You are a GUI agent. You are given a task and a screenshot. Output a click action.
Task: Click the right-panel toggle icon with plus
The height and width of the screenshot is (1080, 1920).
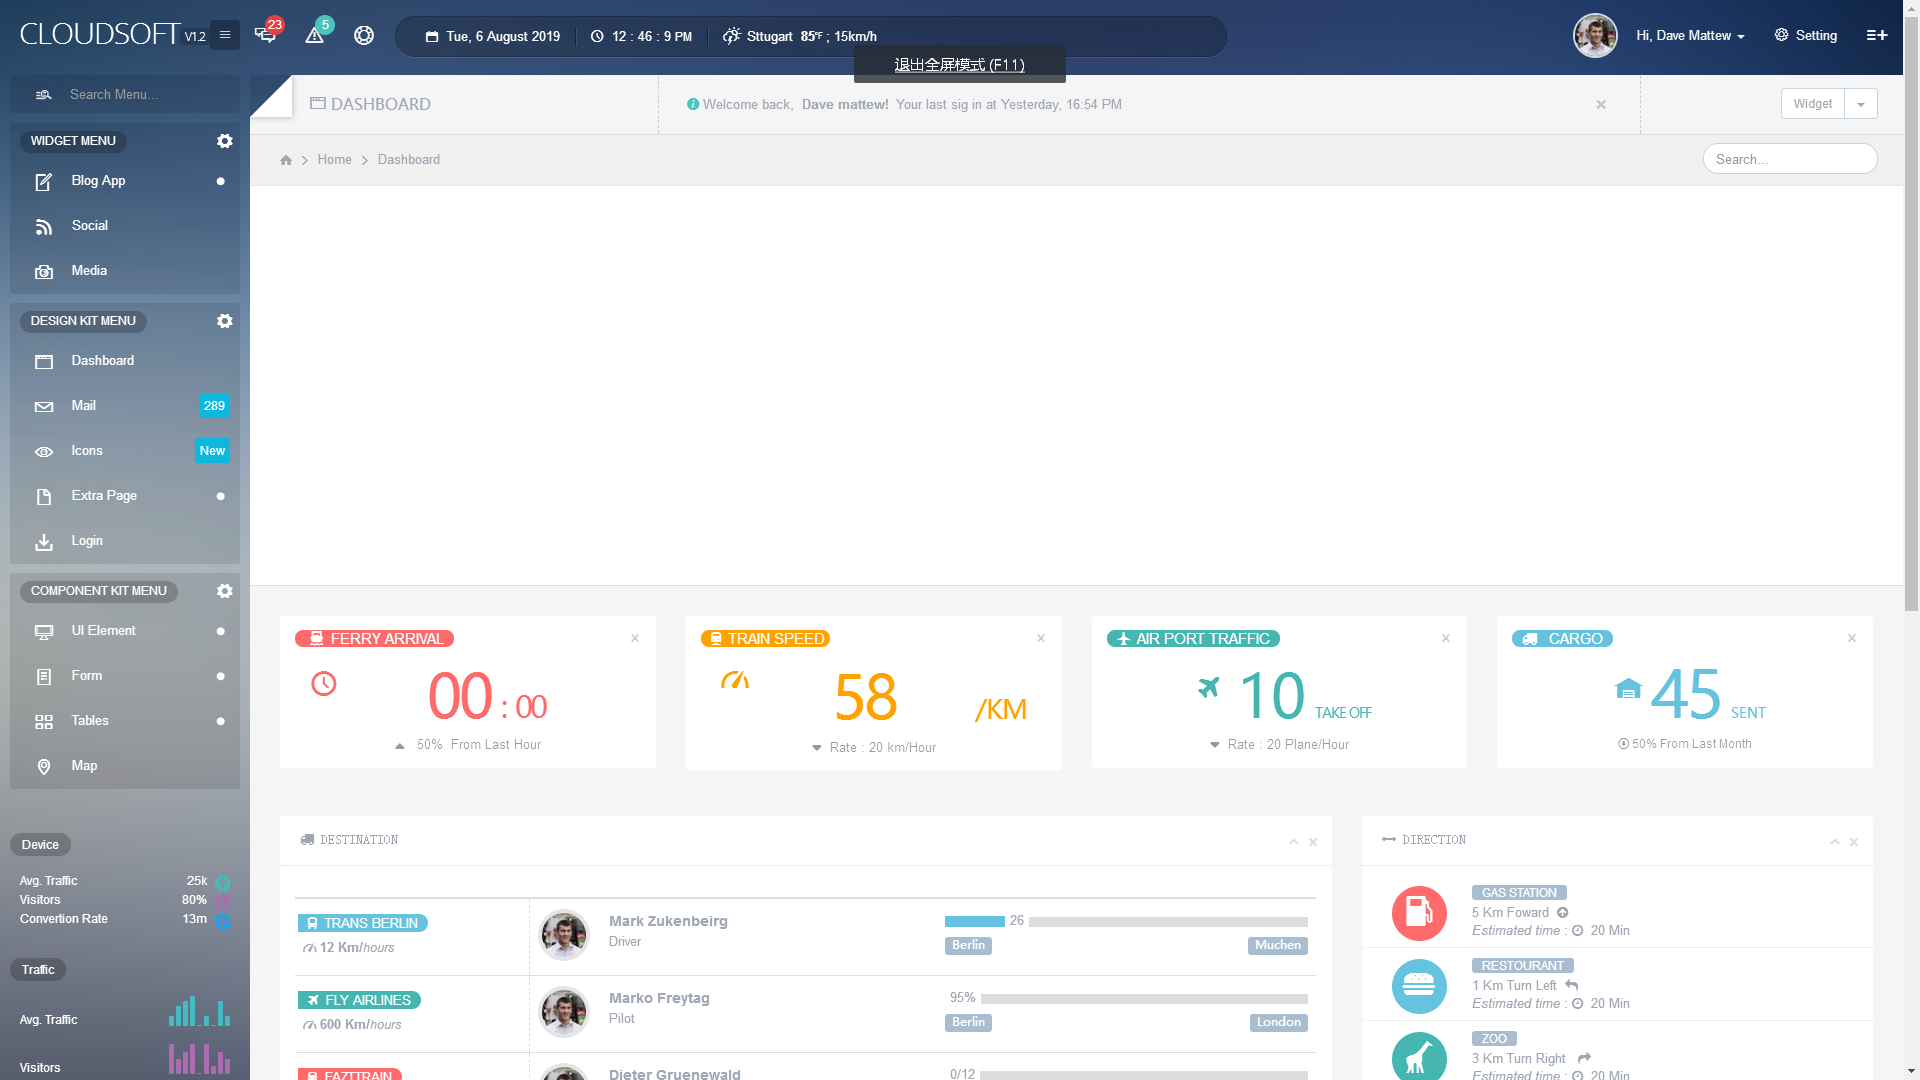(1877, 35)
